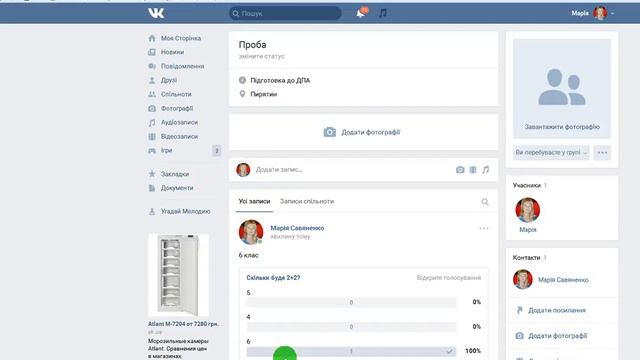Expand Ви перебуваєте у групі dropdown
640x360 pixels.
[551, 152]
